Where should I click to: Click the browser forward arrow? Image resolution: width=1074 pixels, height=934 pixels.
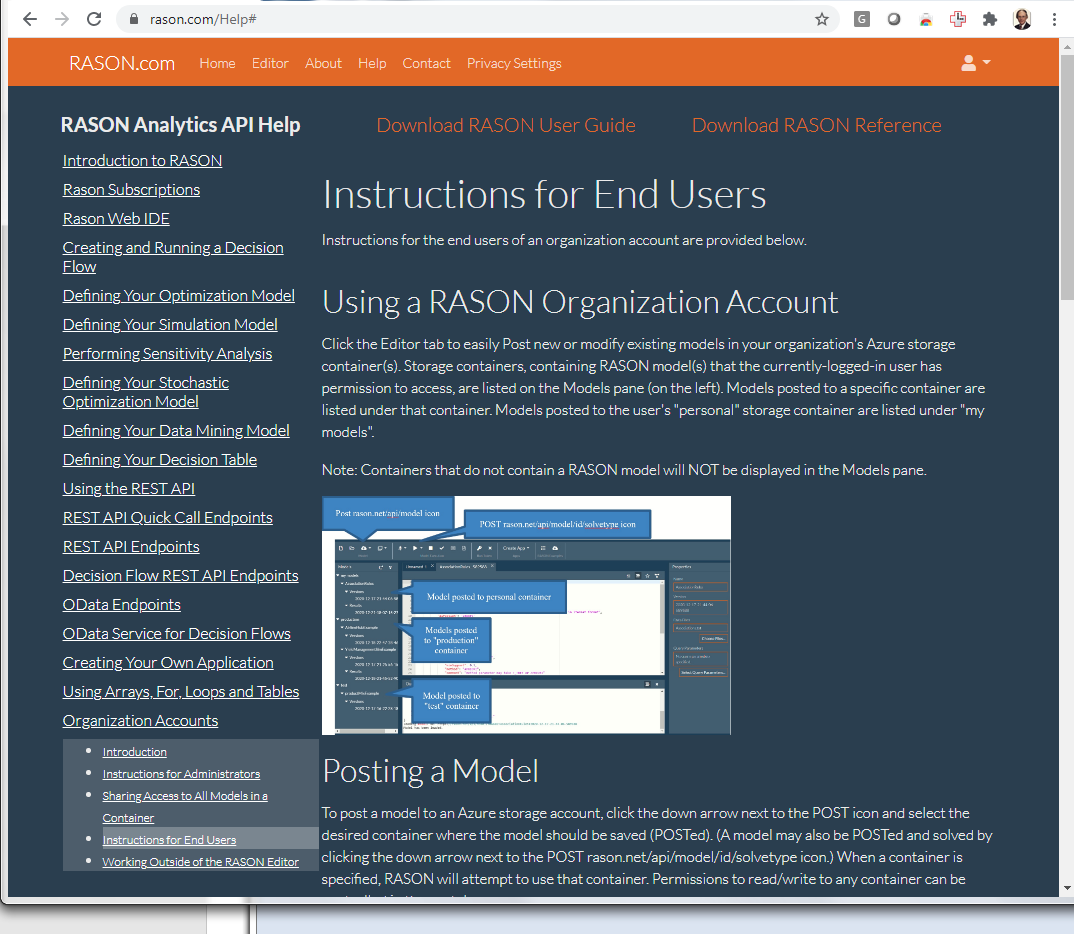coord(62,19)
